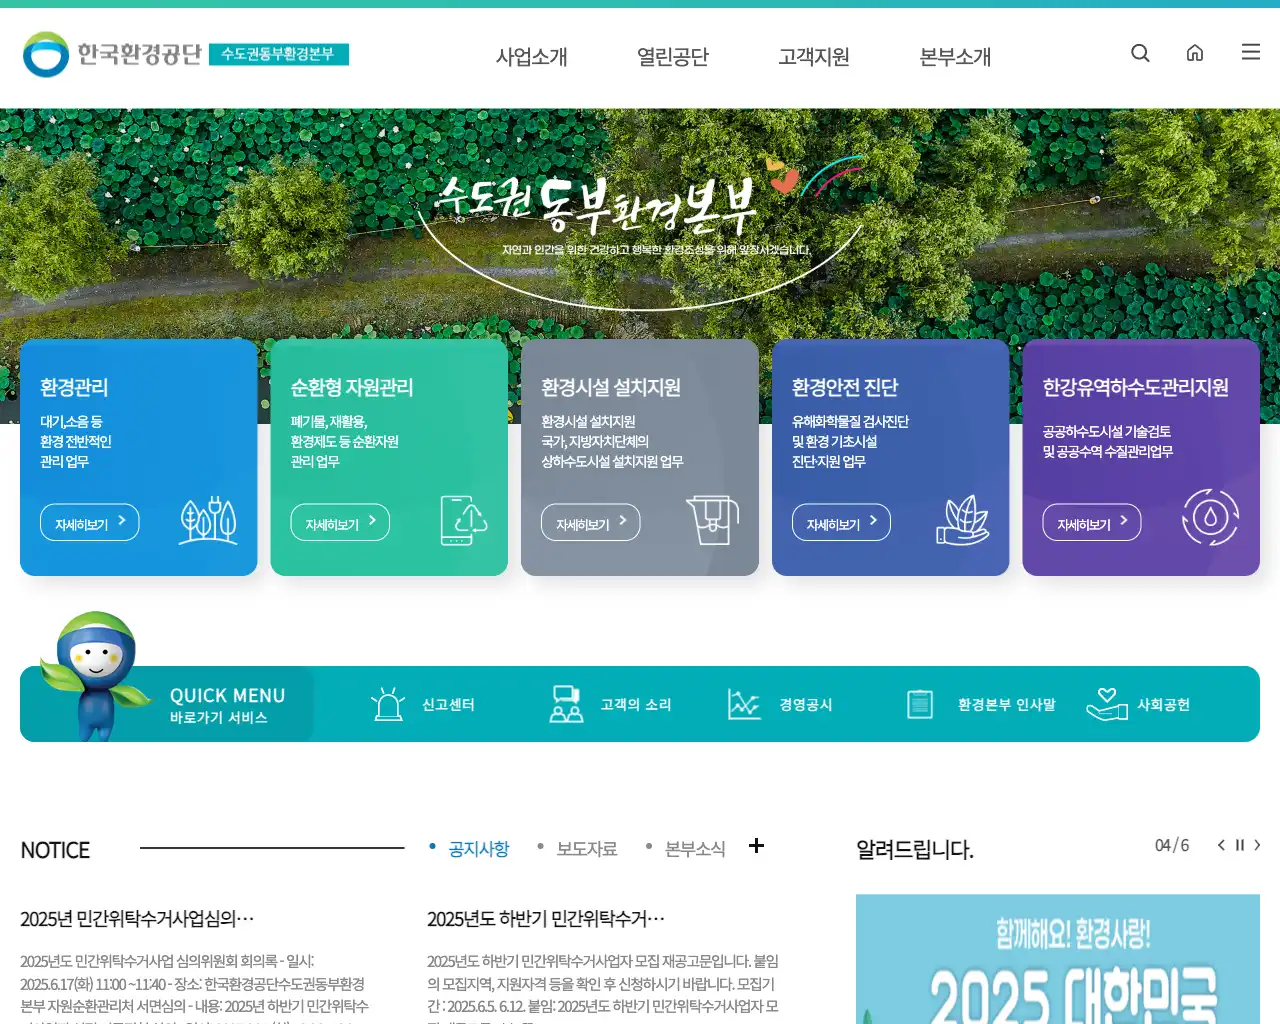Select the 본부소식 tab

pos(695,848)
